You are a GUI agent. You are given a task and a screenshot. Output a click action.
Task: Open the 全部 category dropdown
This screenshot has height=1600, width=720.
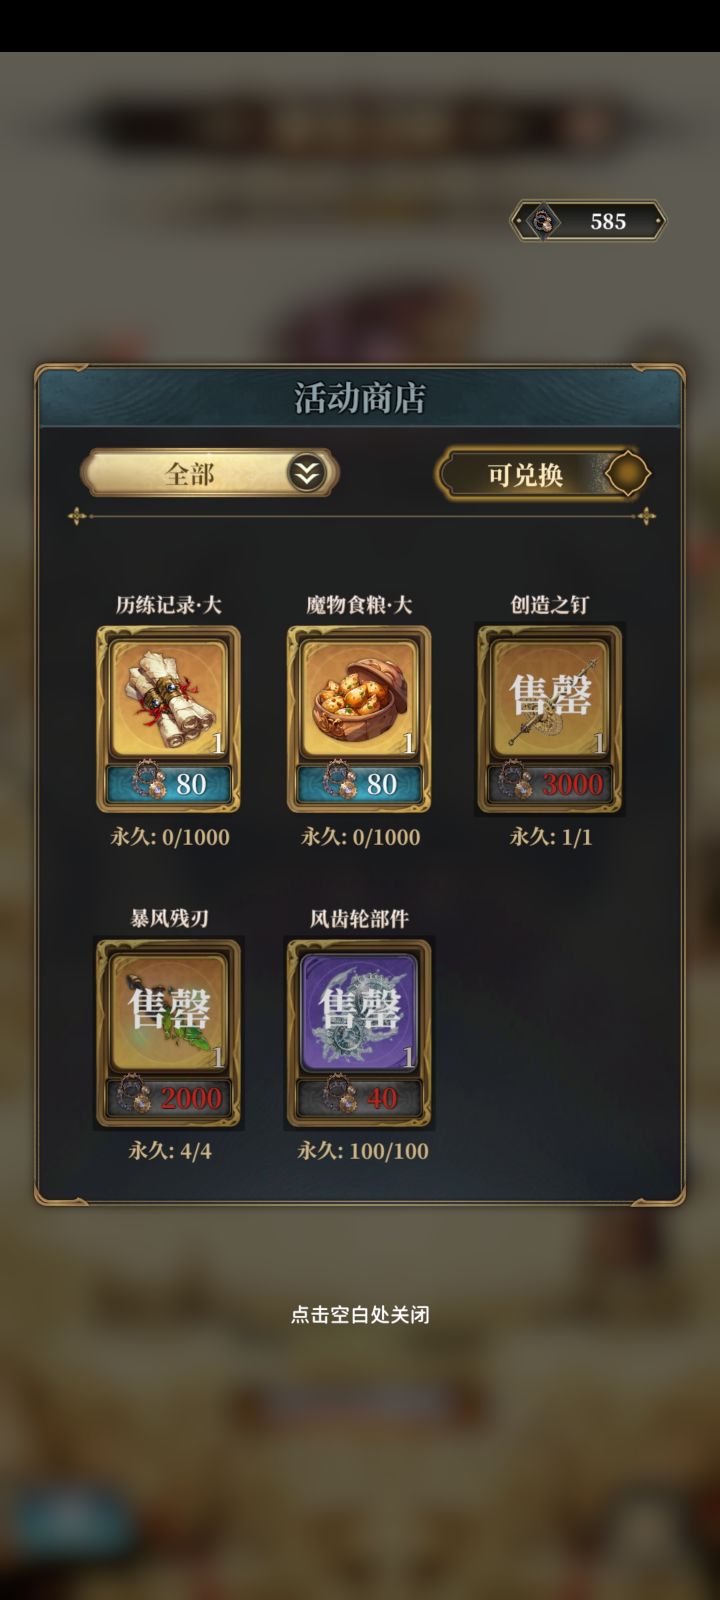tap(209, 473)
